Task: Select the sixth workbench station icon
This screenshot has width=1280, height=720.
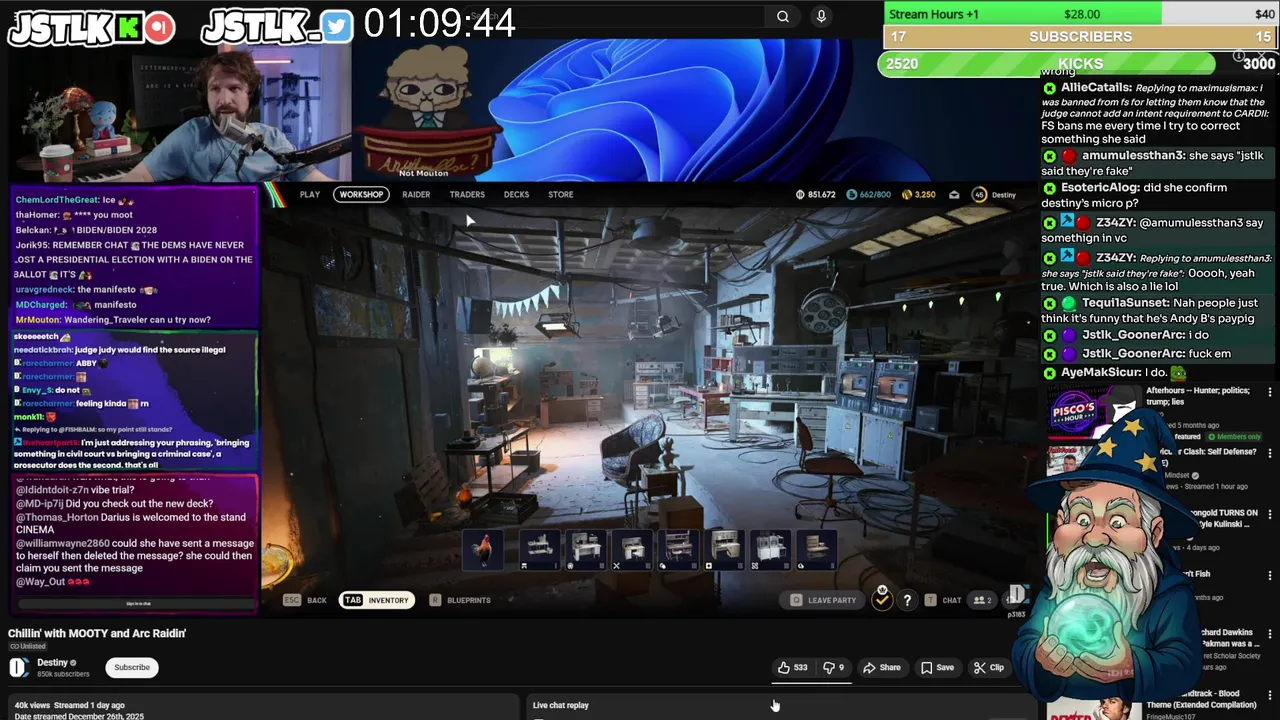Action: (x=770, y=550)
